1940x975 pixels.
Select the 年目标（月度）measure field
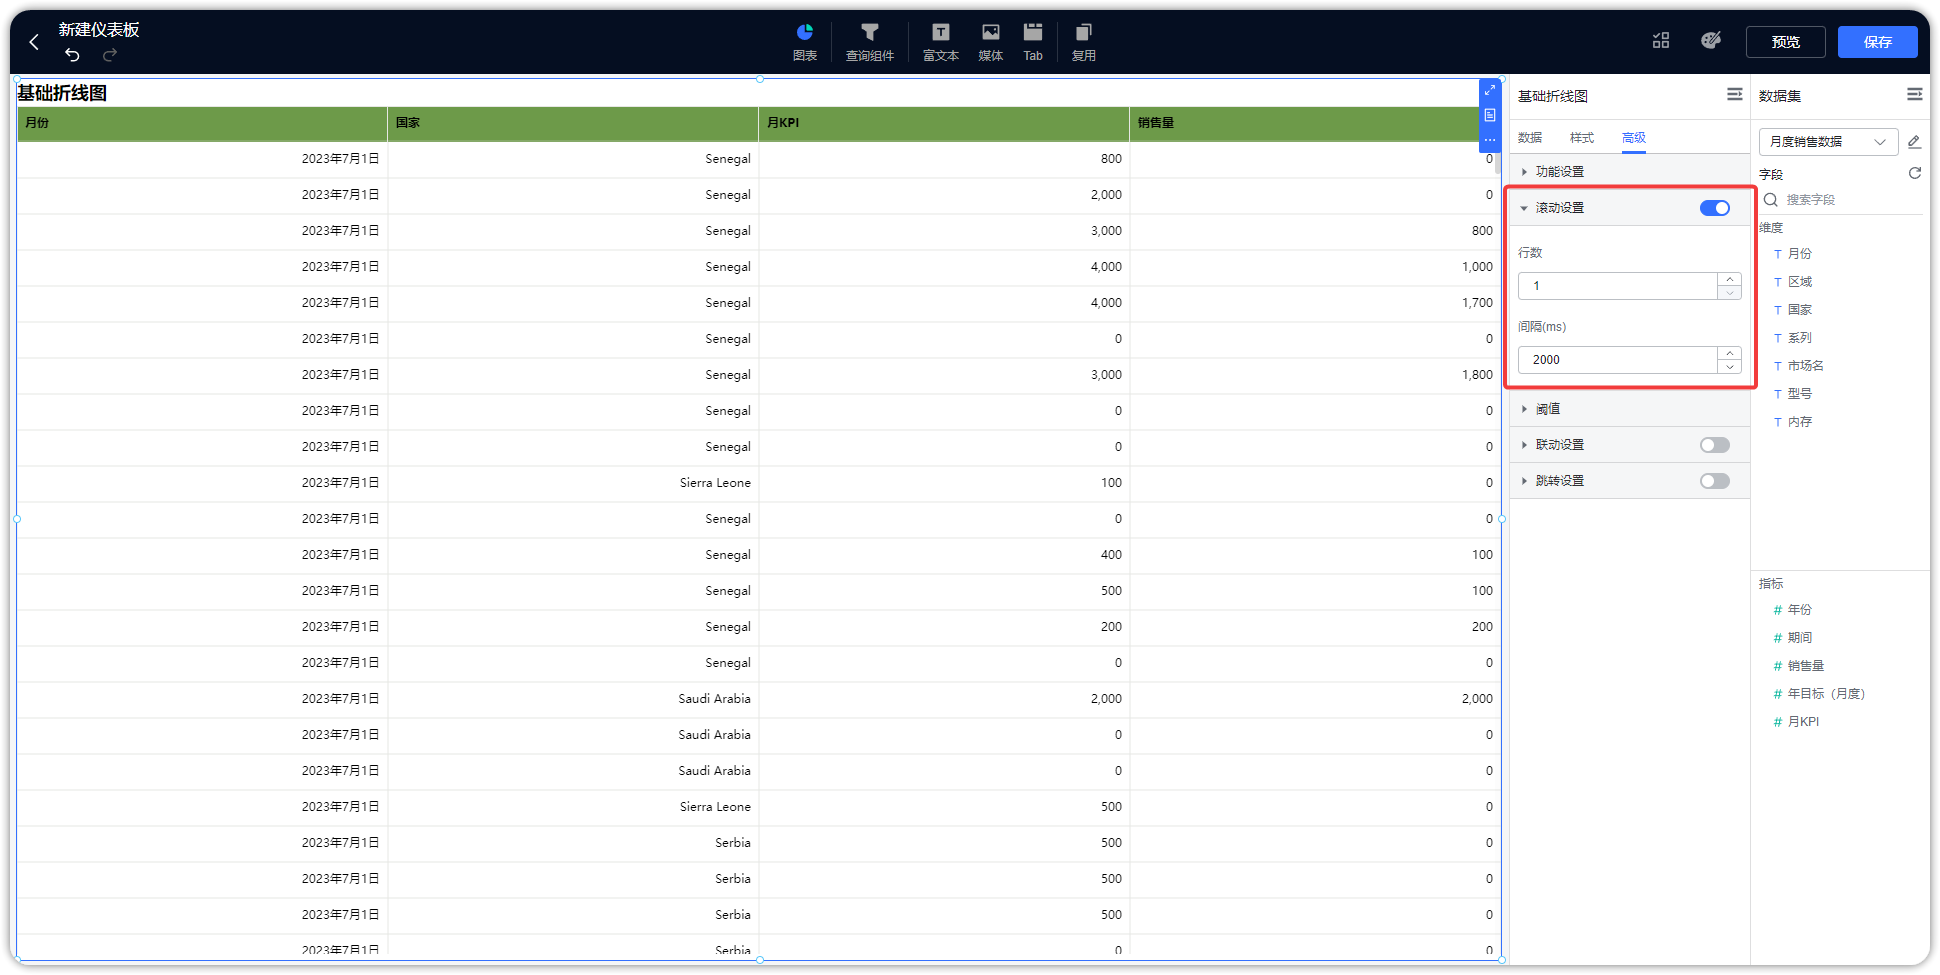pos(1818,694)
